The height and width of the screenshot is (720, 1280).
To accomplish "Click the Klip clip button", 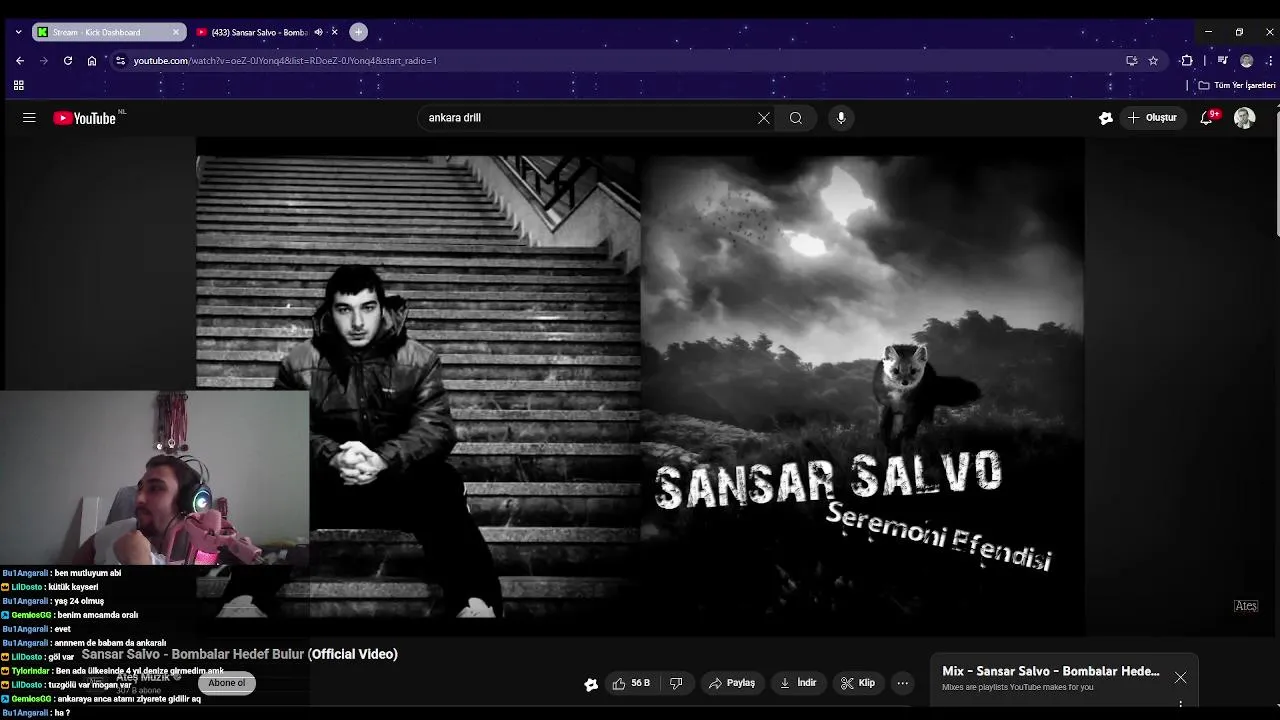I will point(858,683).
